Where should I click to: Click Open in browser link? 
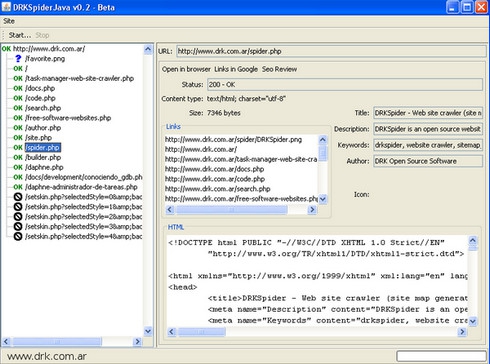[x=186, y=69]
